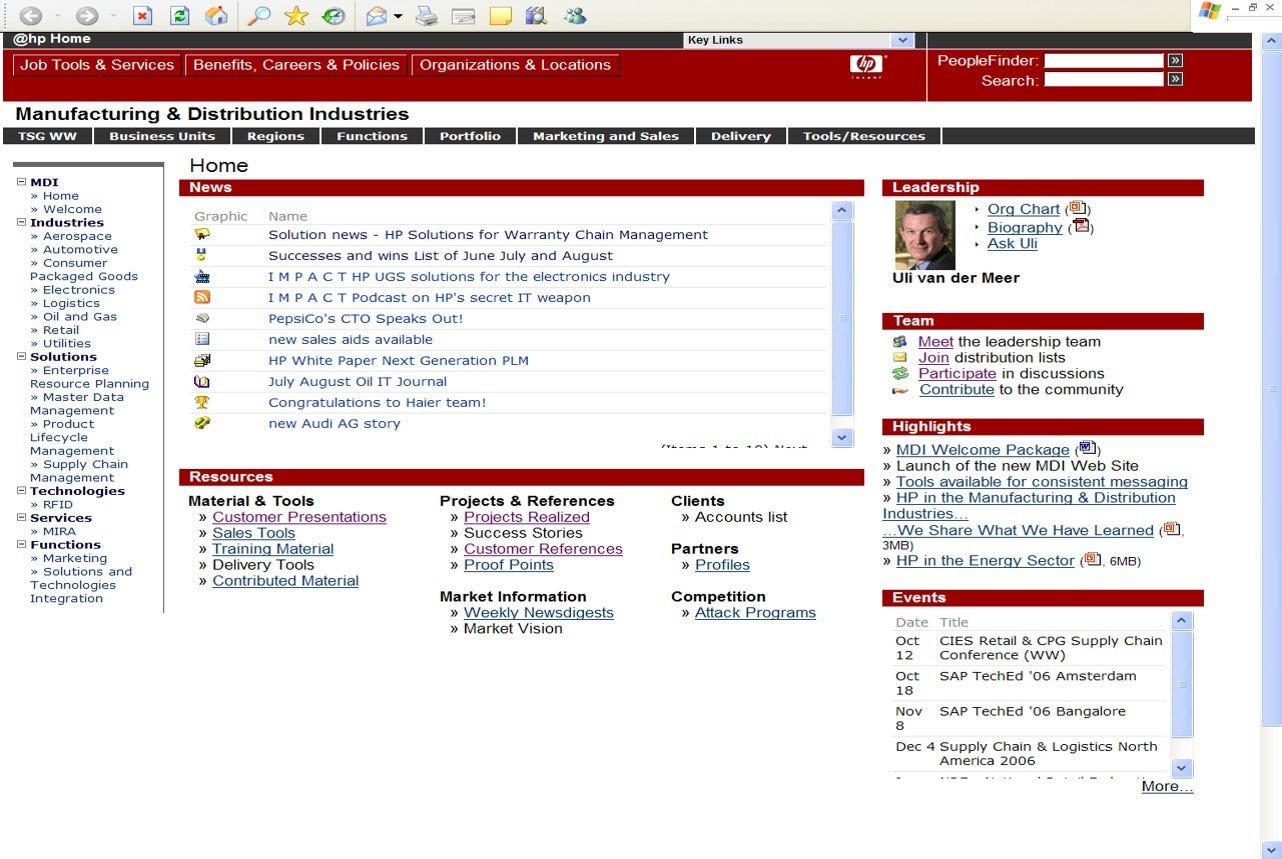Collapse the Services section in sidebar
Image resolution: width=1282 pixels, height=859 pixels.
(x=22, y=517)
